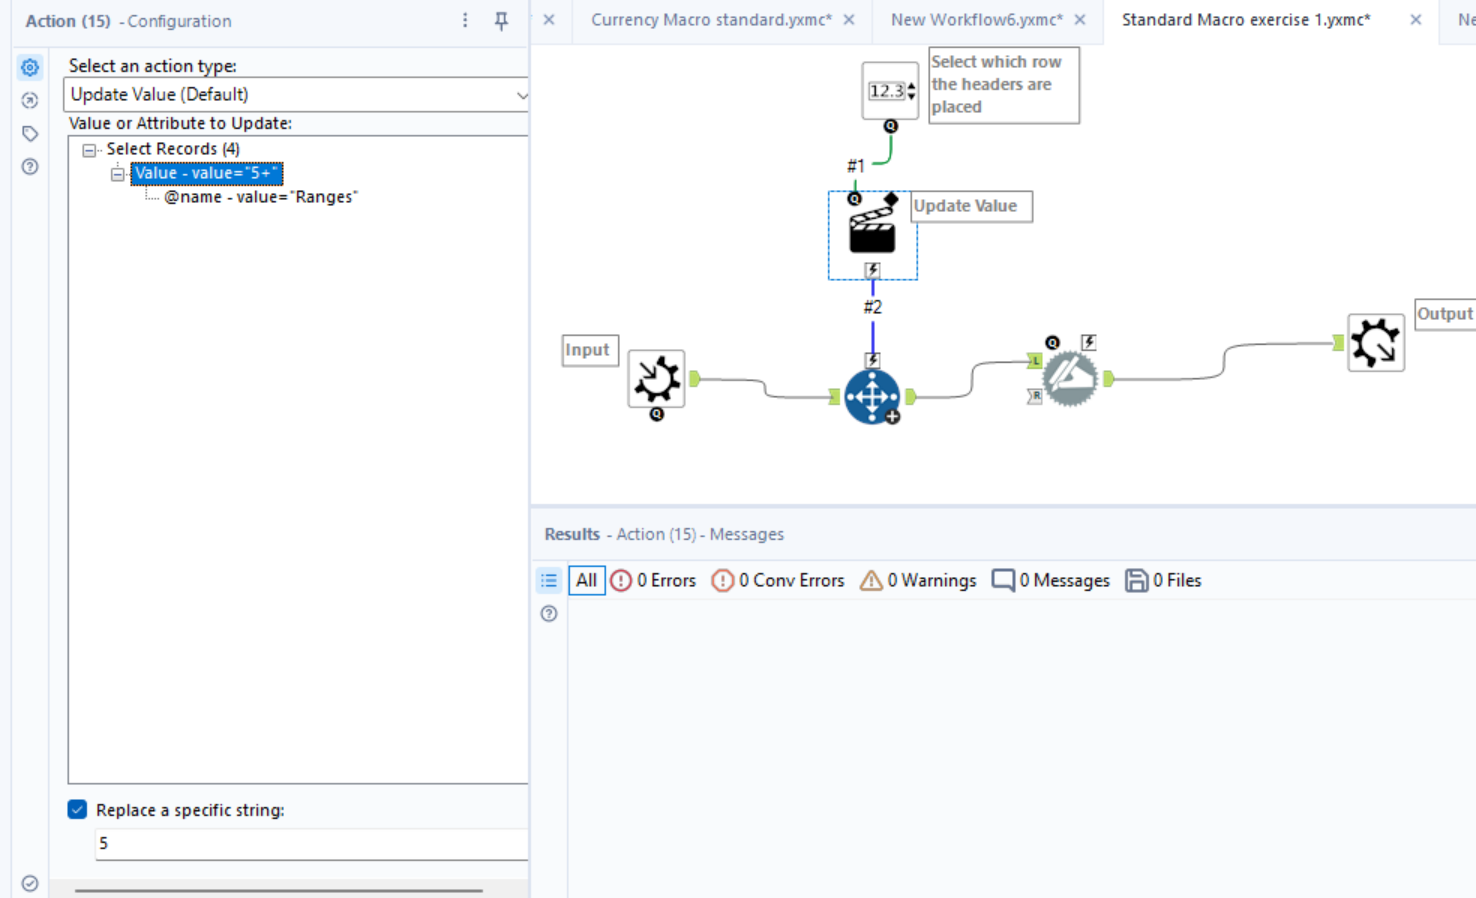Click the lightning anchor below the Action tool
This screenshot has height=898, width=1476.
872,270
